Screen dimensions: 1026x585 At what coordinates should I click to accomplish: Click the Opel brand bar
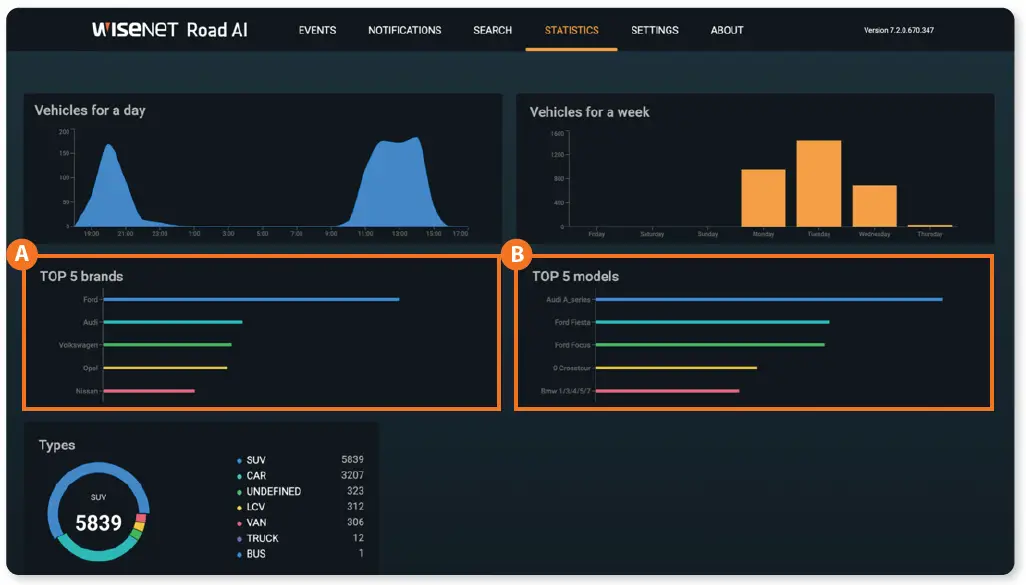point(165,368)
